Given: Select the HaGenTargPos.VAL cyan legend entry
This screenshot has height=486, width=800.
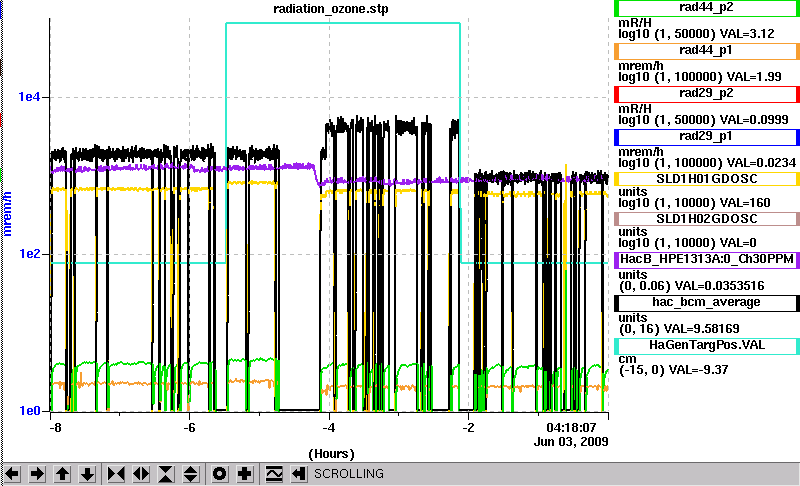Looking at the screenshot, I should click(x=707, y=345).
